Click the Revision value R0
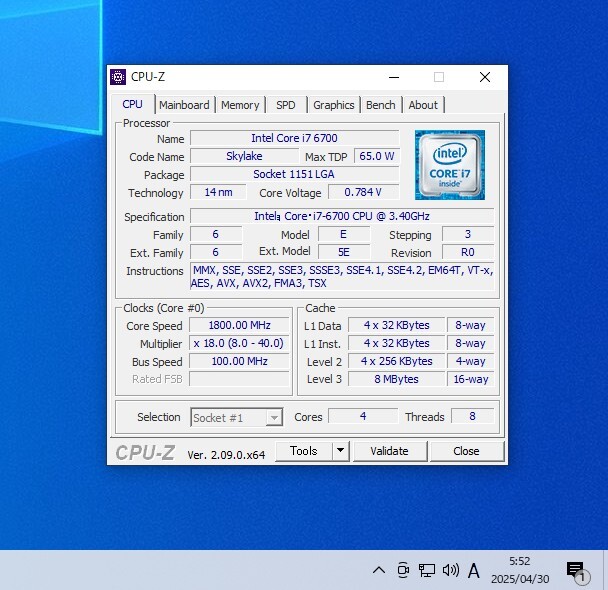The width and height of the screenshot is (608, 590). (468, 252)
